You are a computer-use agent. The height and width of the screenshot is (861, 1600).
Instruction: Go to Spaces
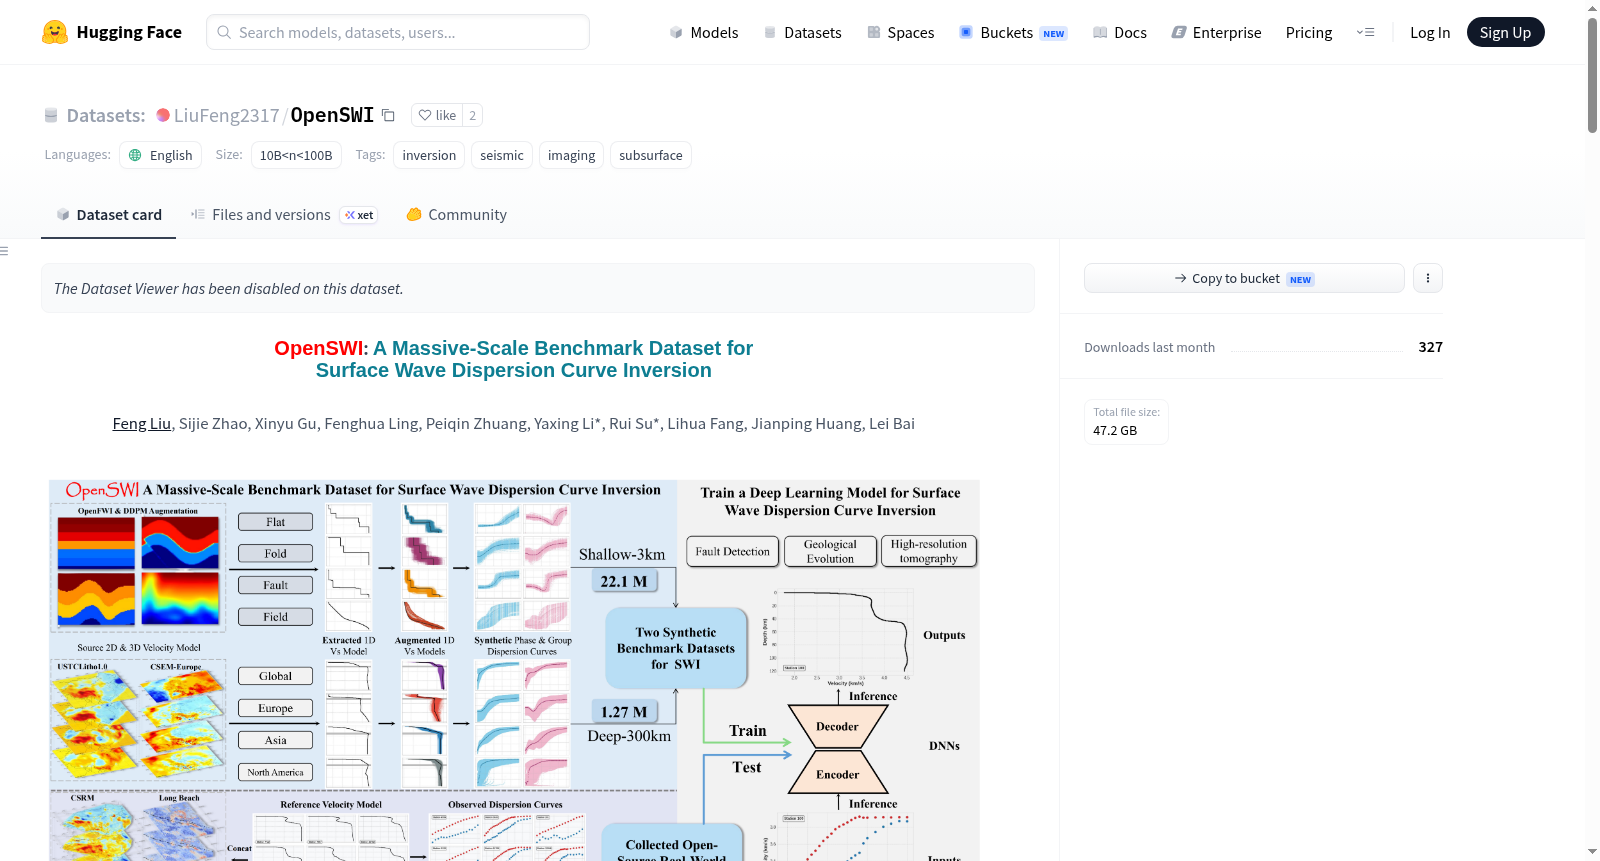(x=900, y=32)
